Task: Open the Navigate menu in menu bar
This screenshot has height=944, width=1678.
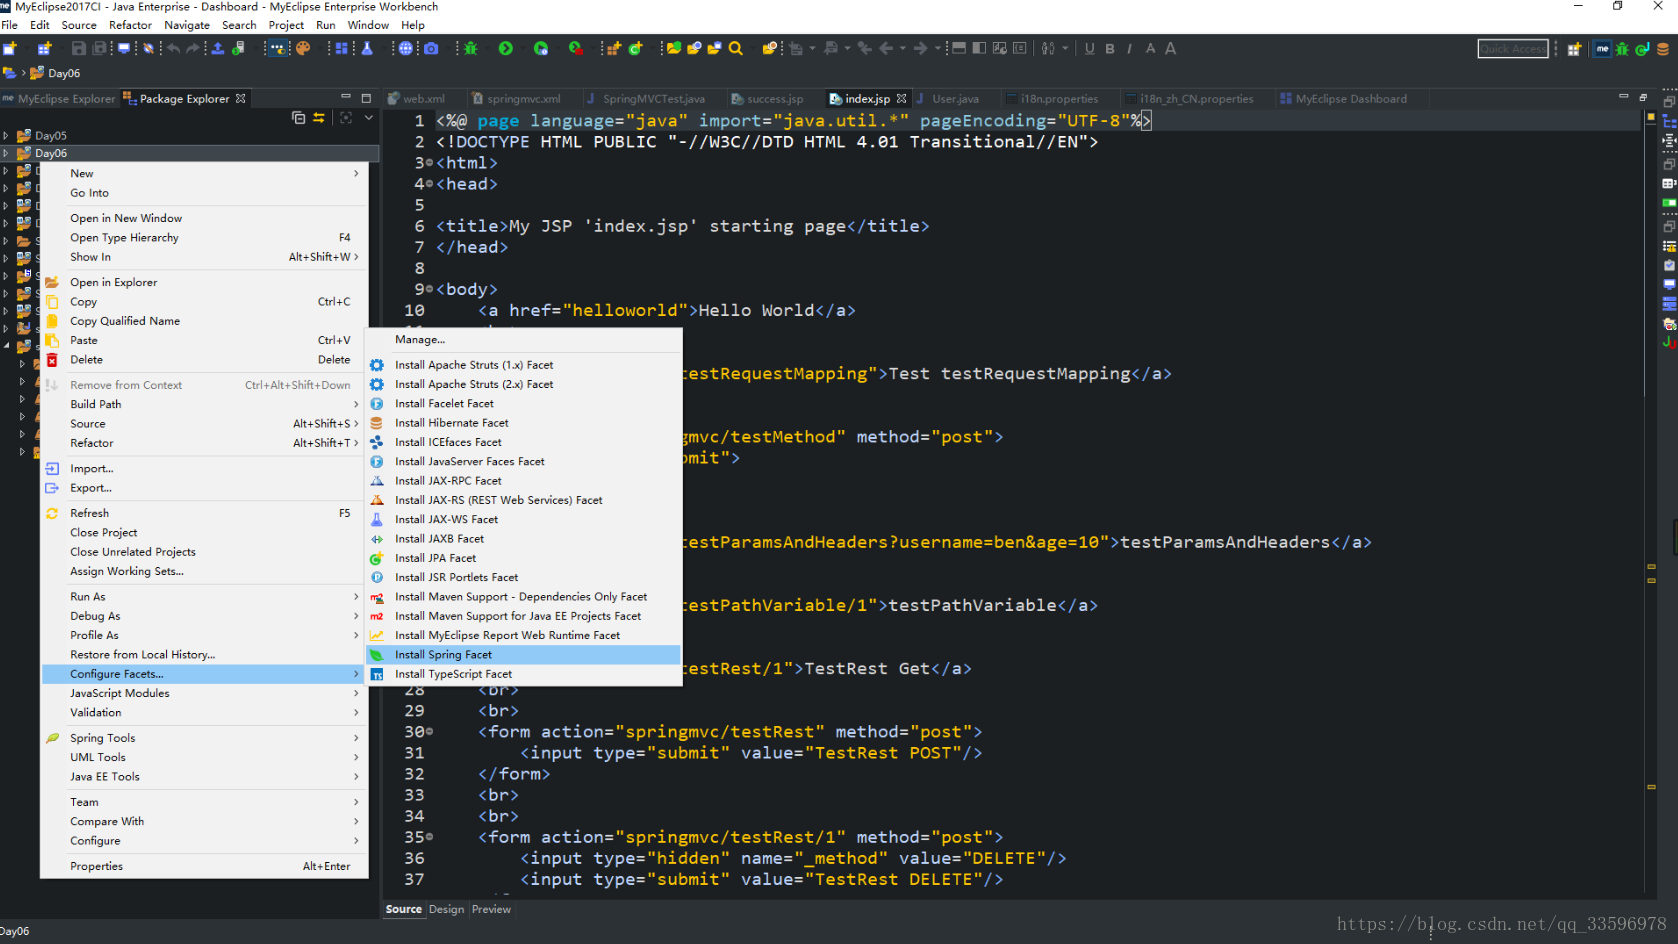Action: [x=187, y=25]
